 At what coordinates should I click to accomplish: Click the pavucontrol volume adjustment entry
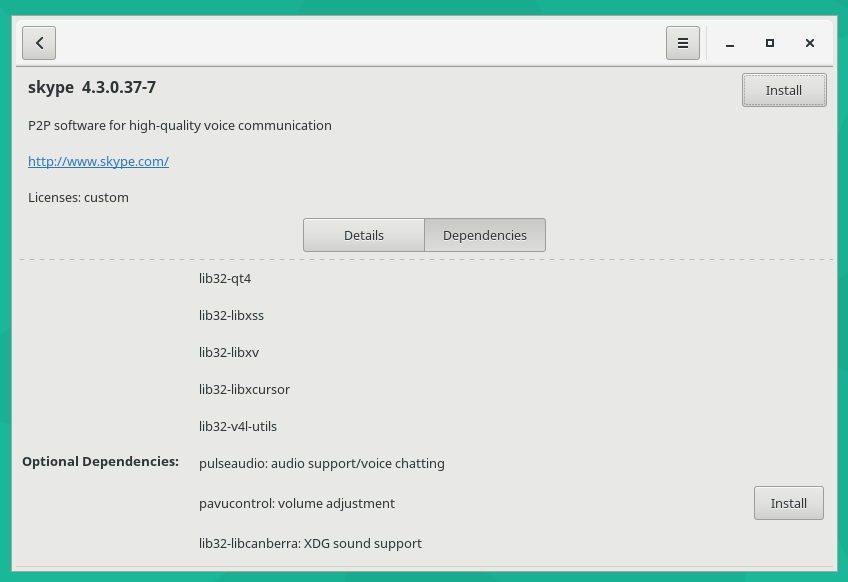click(296, 503)
